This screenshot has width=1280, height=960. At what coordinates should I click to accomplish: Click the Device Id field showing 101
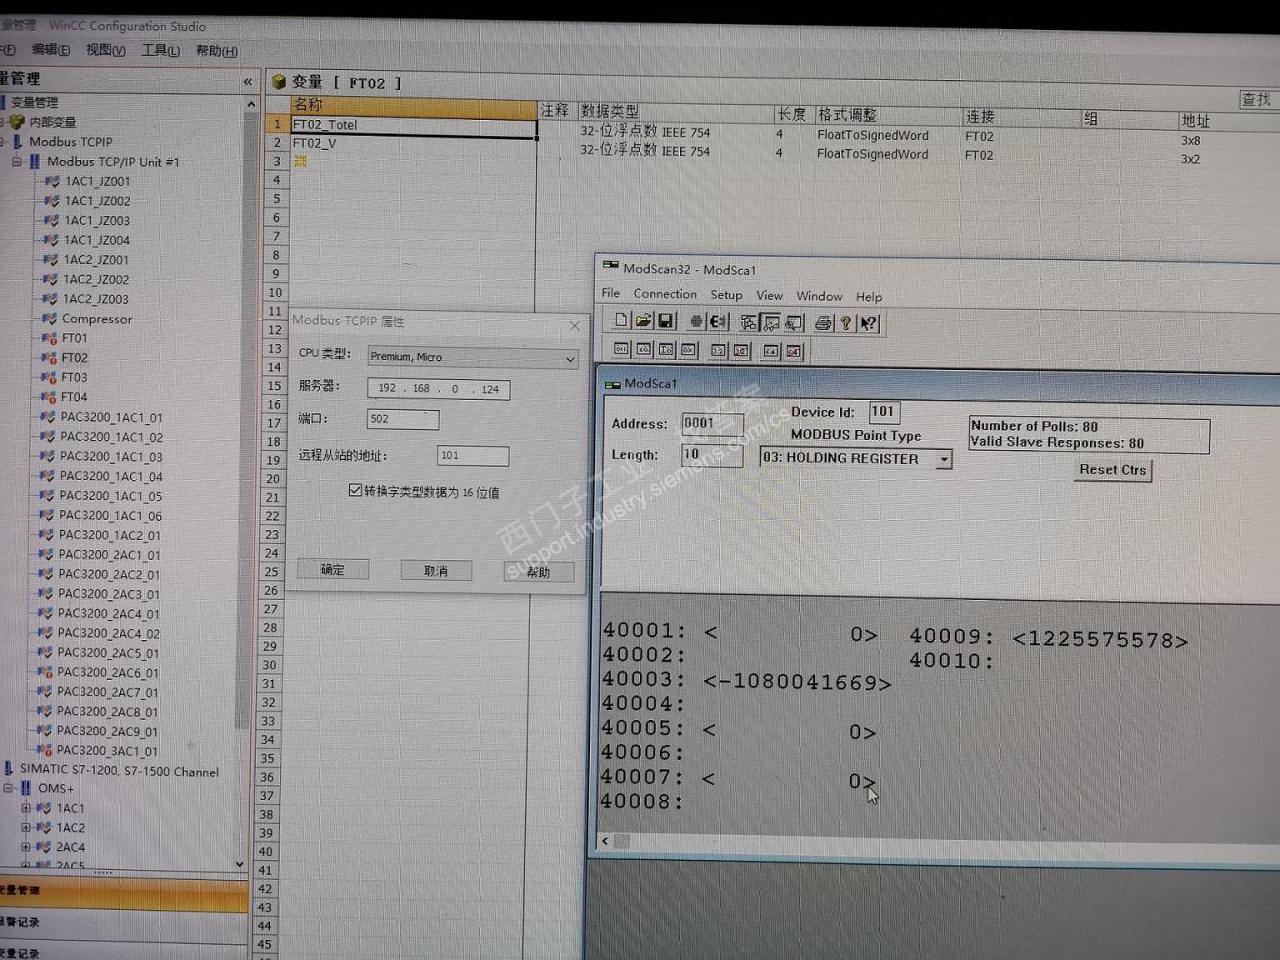(884, 411)
